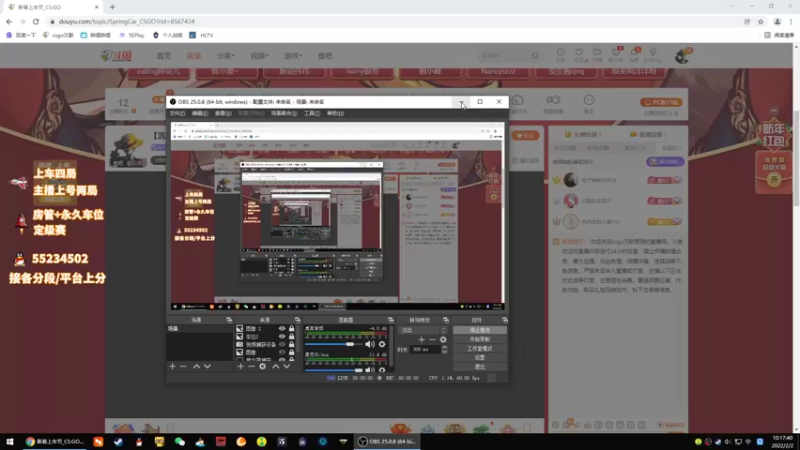
Task: Click 停止推流 button in OBS controls
Action: point(480,330)
